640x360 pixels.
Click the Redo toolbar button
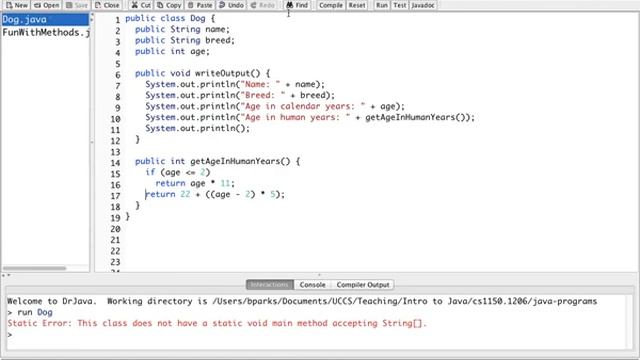click(x=262, y=5)
